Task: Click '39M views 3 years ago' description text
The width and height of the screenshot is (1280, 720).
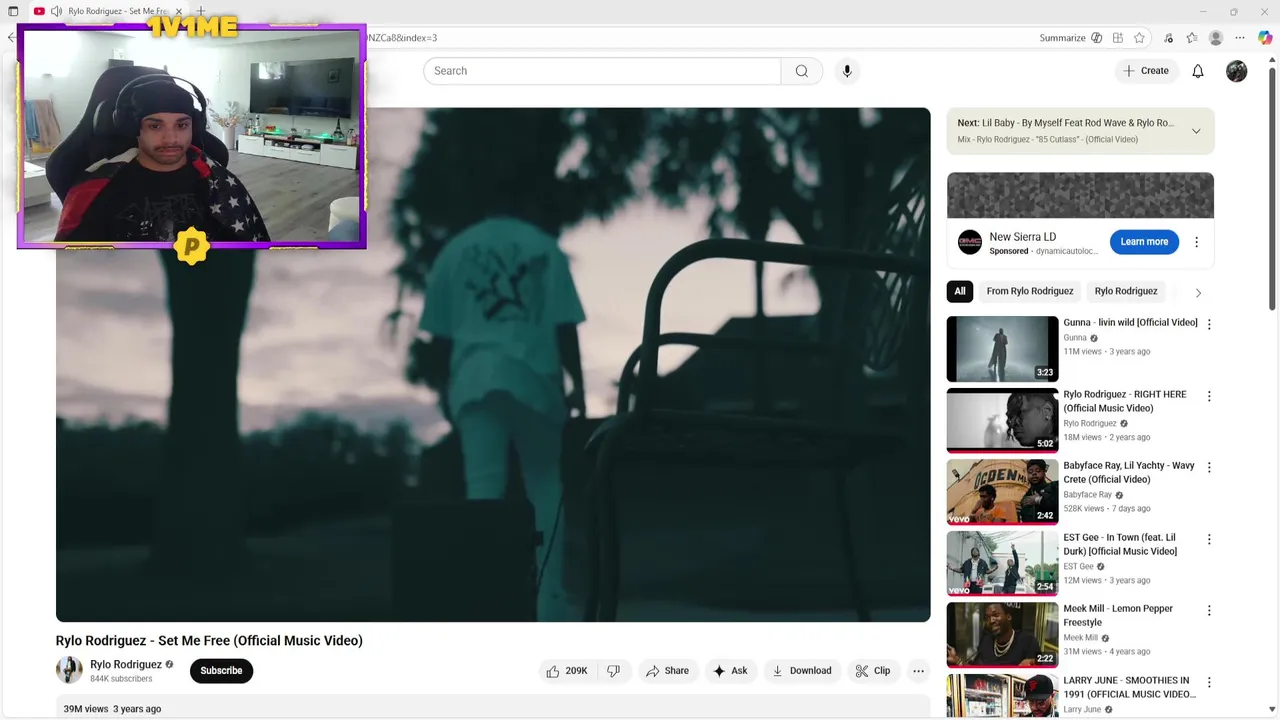Action: click(x=112, y=709)
